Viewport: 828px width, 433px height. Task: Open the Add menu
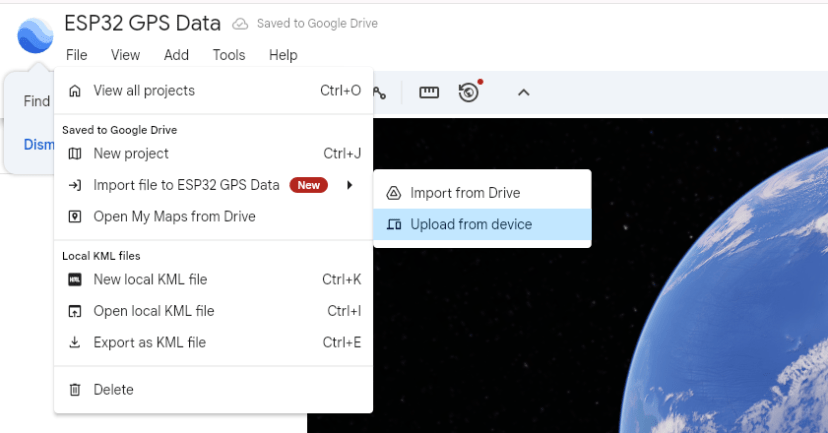point(176,55)
